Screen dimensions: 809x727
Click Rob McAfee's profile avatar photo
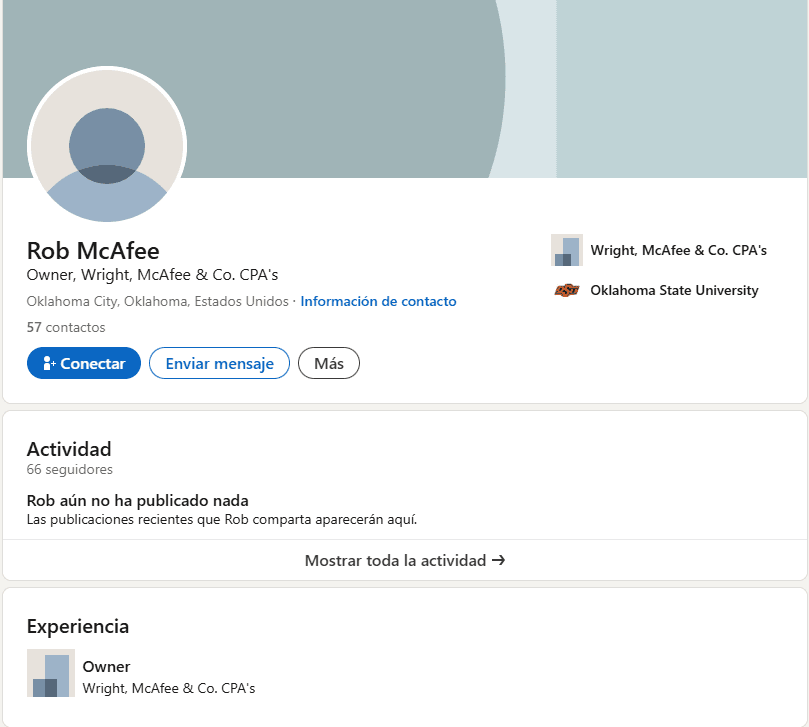click(x=107, y=145)
